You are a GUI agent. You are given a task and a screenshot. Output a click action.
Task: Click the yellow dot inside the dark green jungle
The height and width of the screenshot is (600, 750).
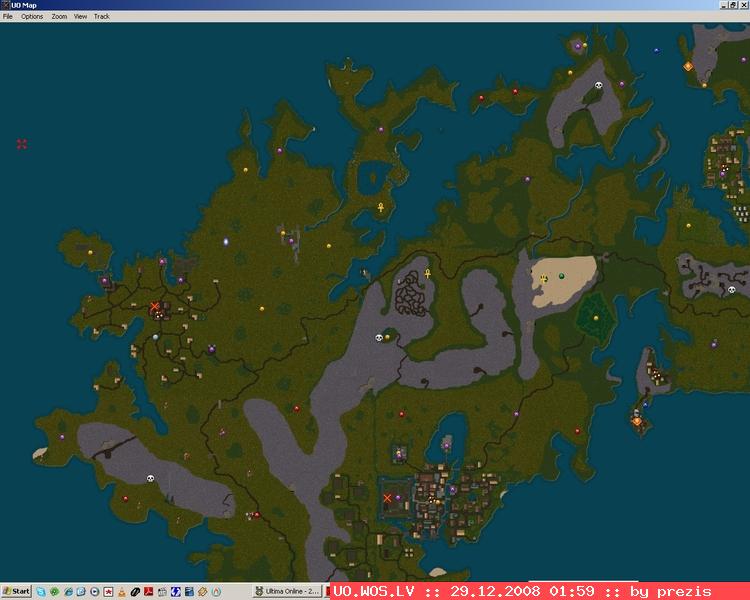[596, 318]
